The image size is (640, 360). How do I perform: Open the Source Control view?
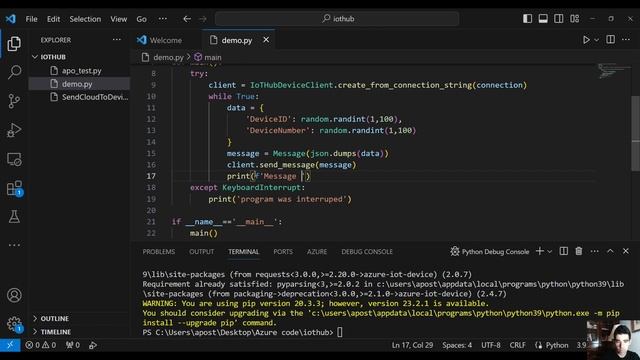pos(14,101)
